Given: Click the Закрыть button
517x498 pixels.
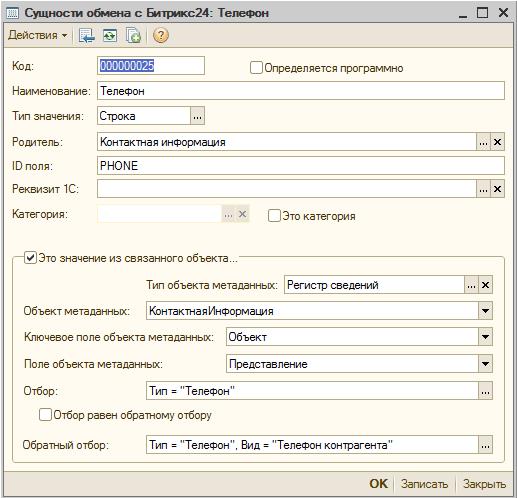Looking at the screenshot, I should coord(484,484).
